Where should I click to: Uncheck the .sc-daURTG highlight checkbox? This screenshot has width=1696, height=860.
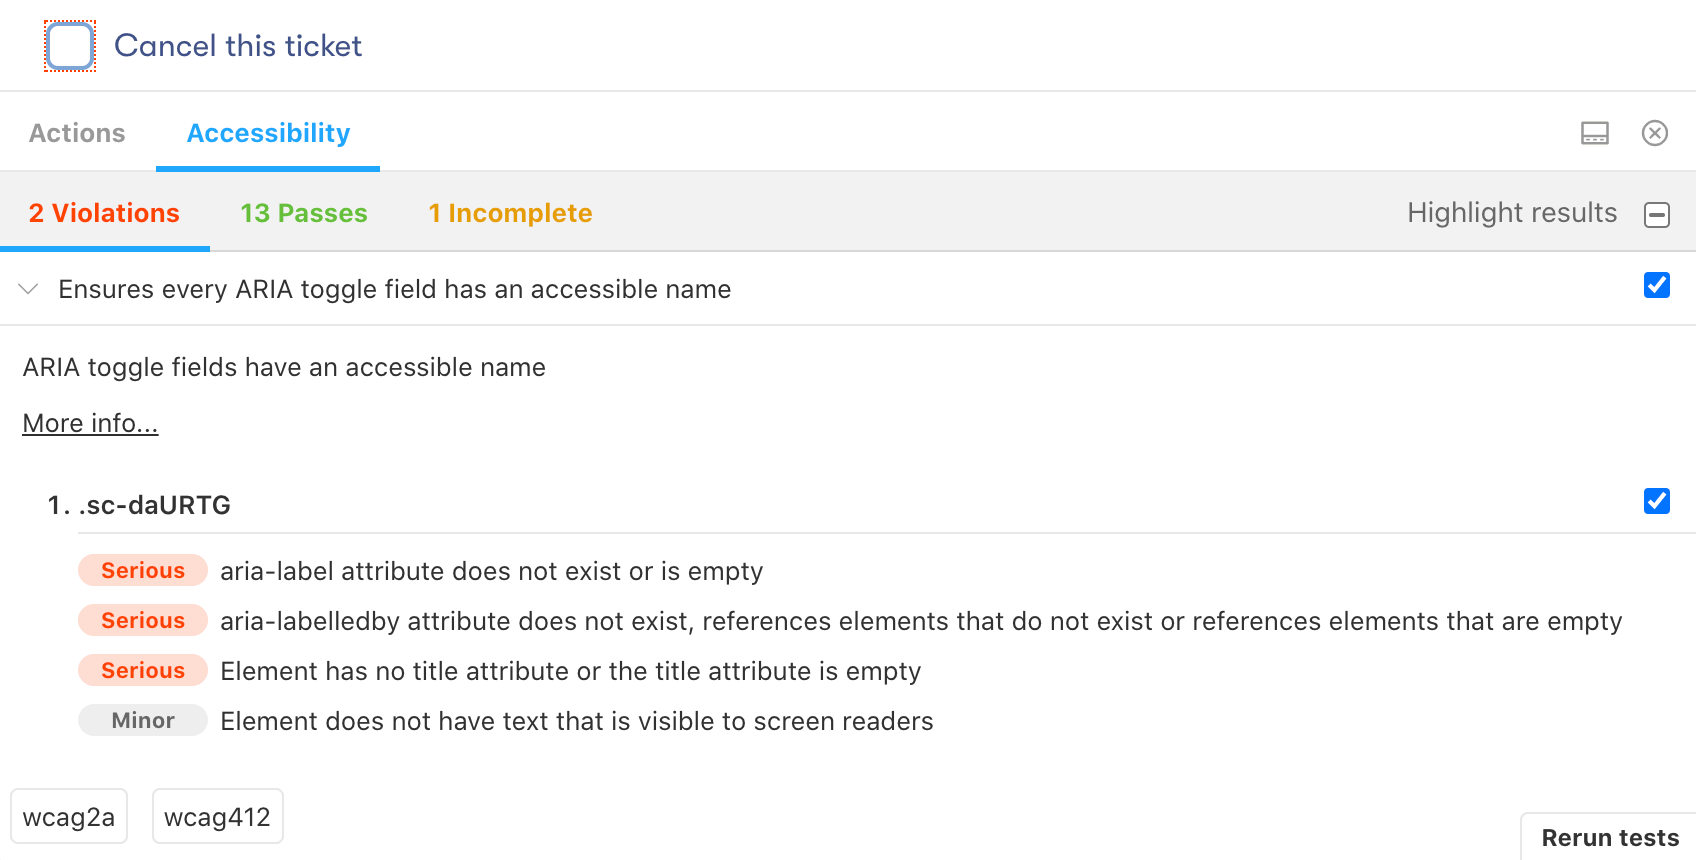[1657, 501]
